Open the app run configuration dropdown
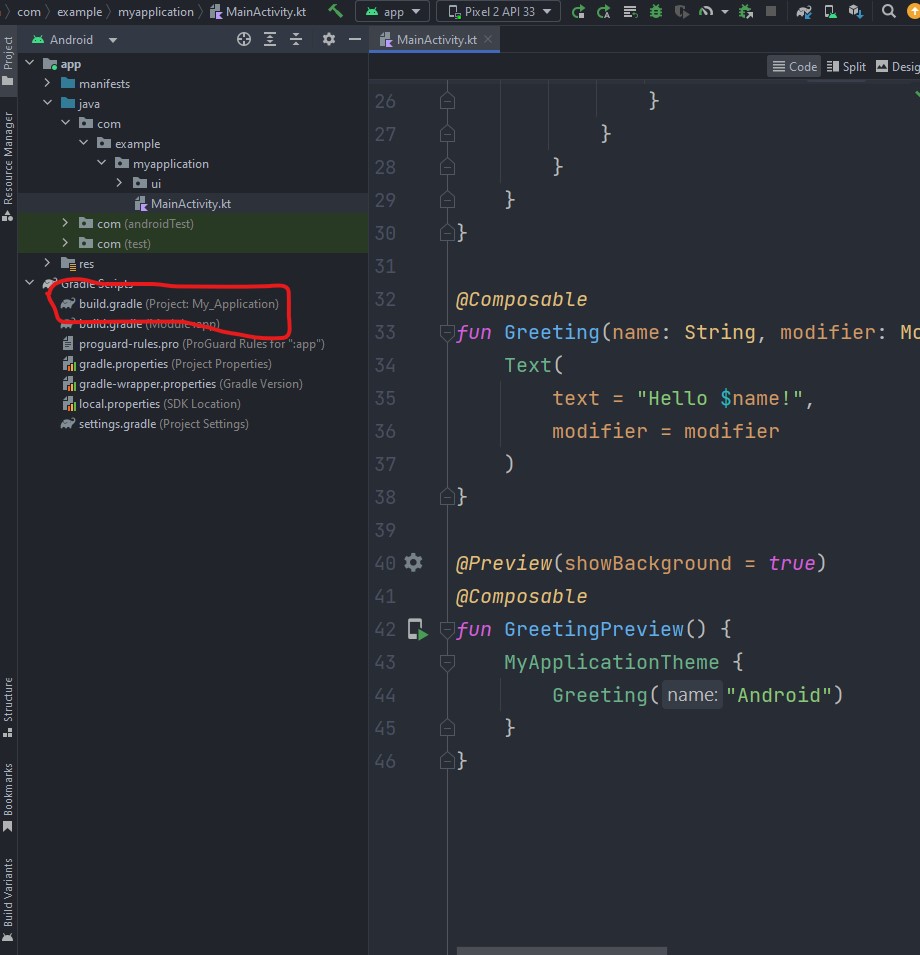 click(x=393, y=12)
